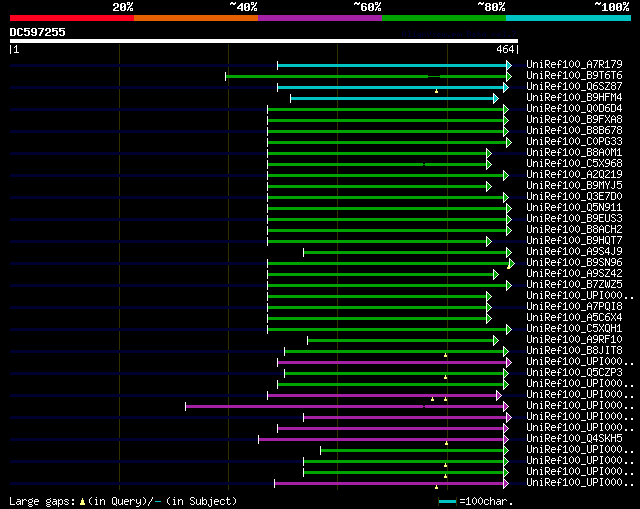Select the UniRef100_A9SZ42 label
This screenshot has height=509, width=640.
point(574,274)
